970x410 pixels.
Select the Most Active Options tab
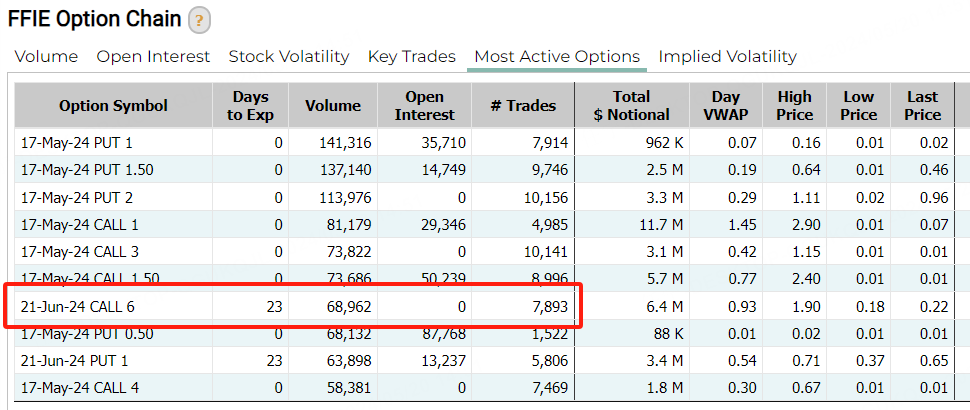pyautogui.click(x=557, y=57)
